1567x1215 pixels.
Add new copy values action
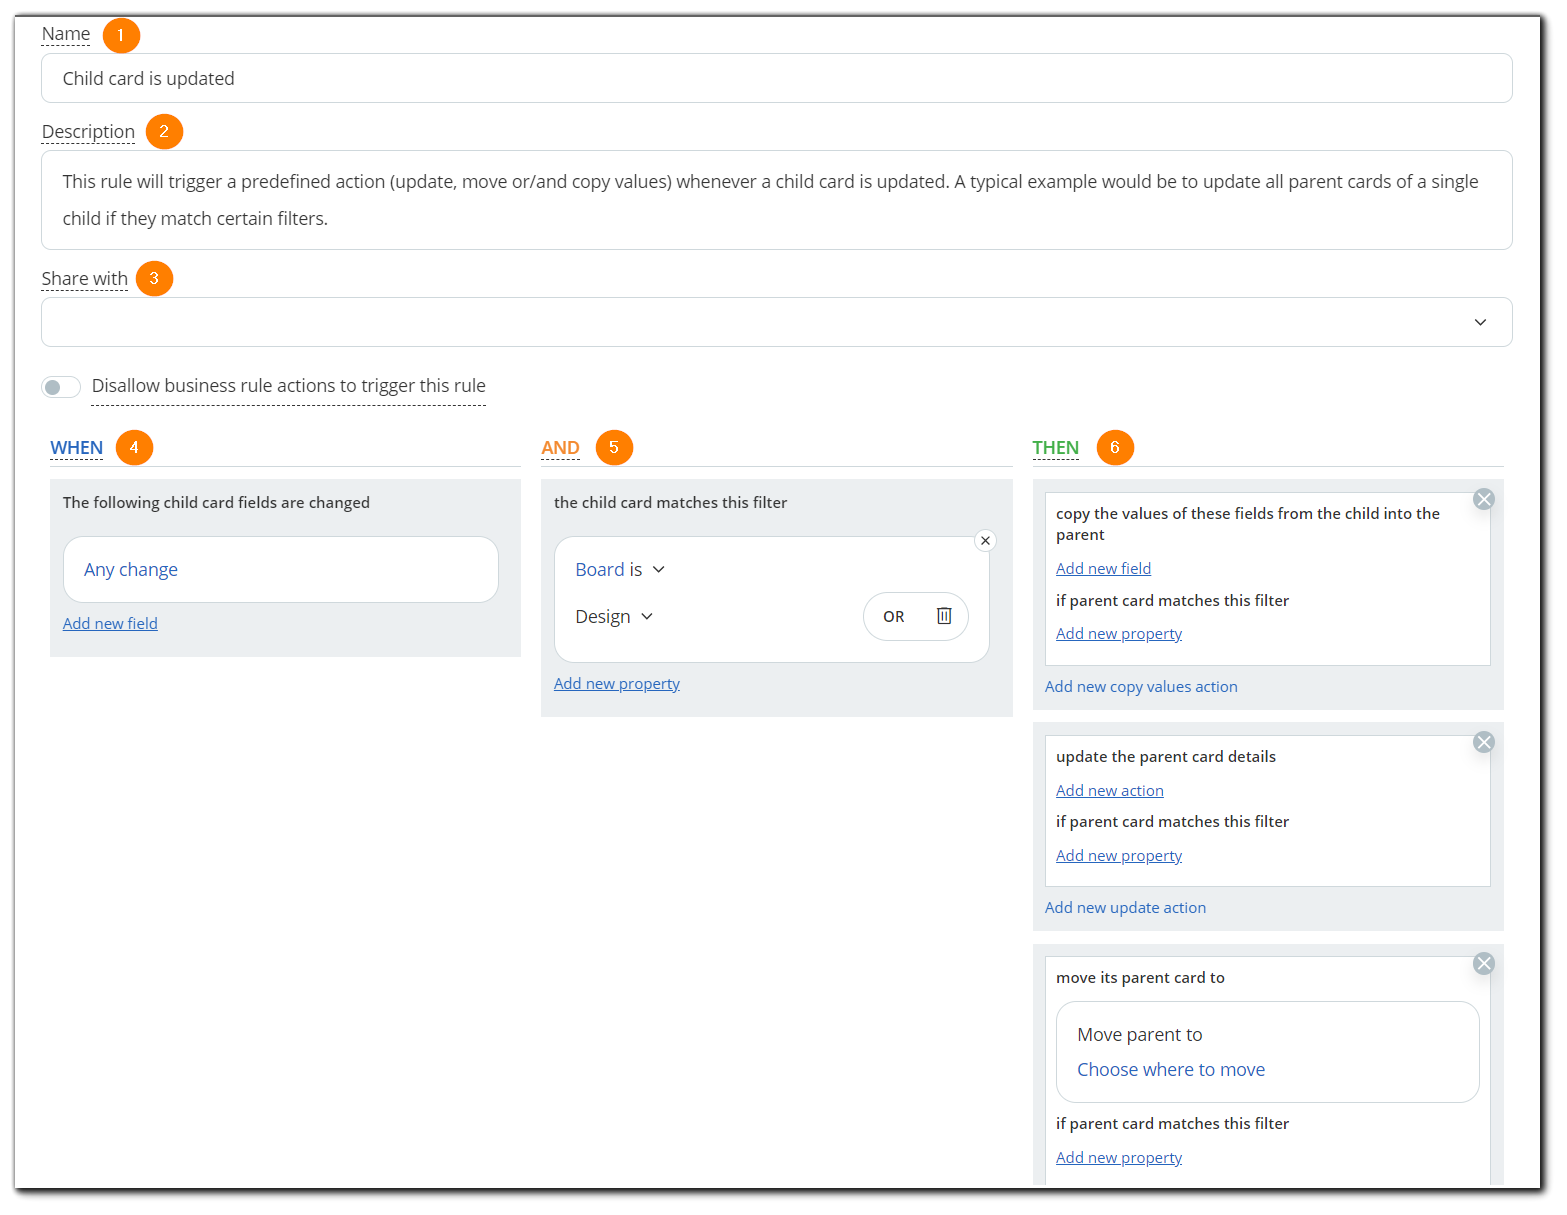1141,687
